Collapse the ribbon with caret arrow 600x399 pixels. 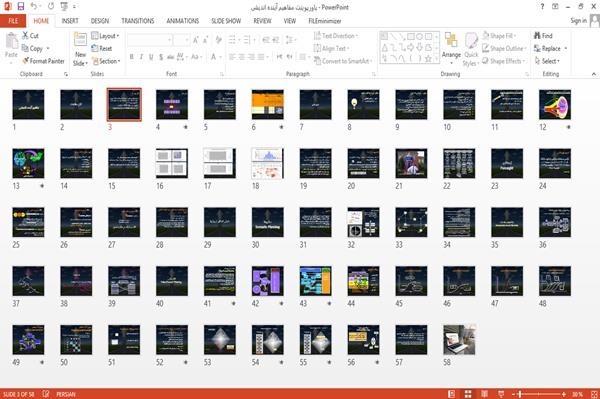[593, 74]
